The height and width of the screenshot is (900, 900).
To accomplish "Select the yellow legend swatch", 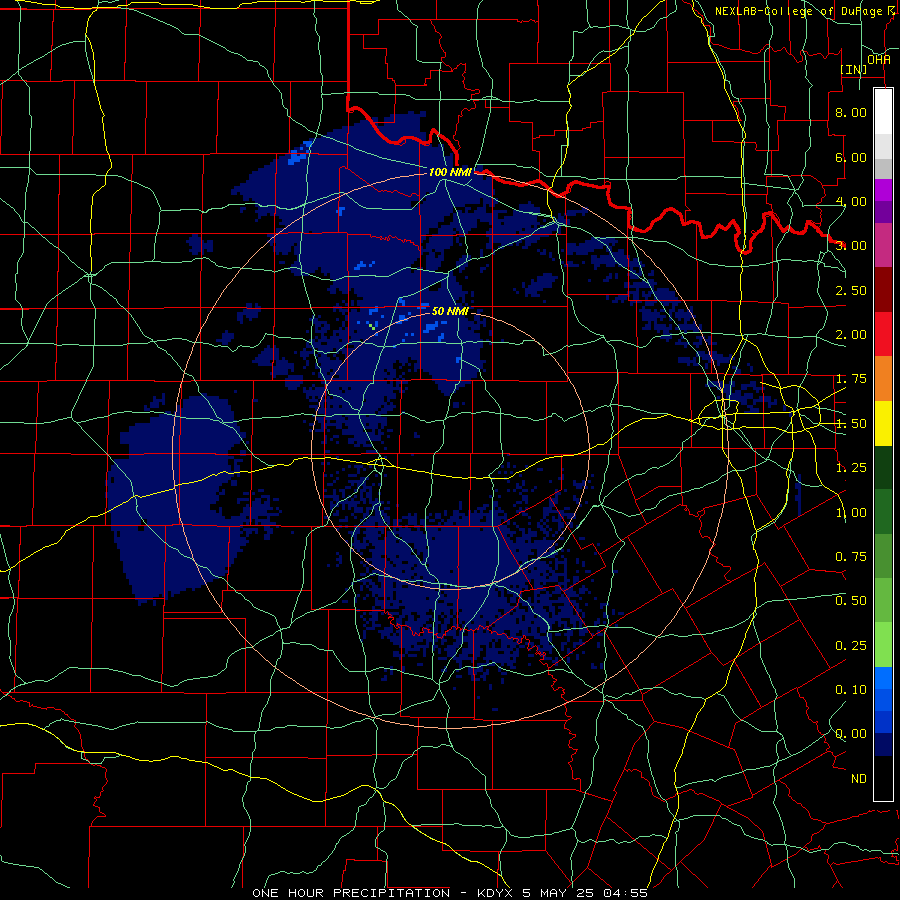I will (883, 423).
